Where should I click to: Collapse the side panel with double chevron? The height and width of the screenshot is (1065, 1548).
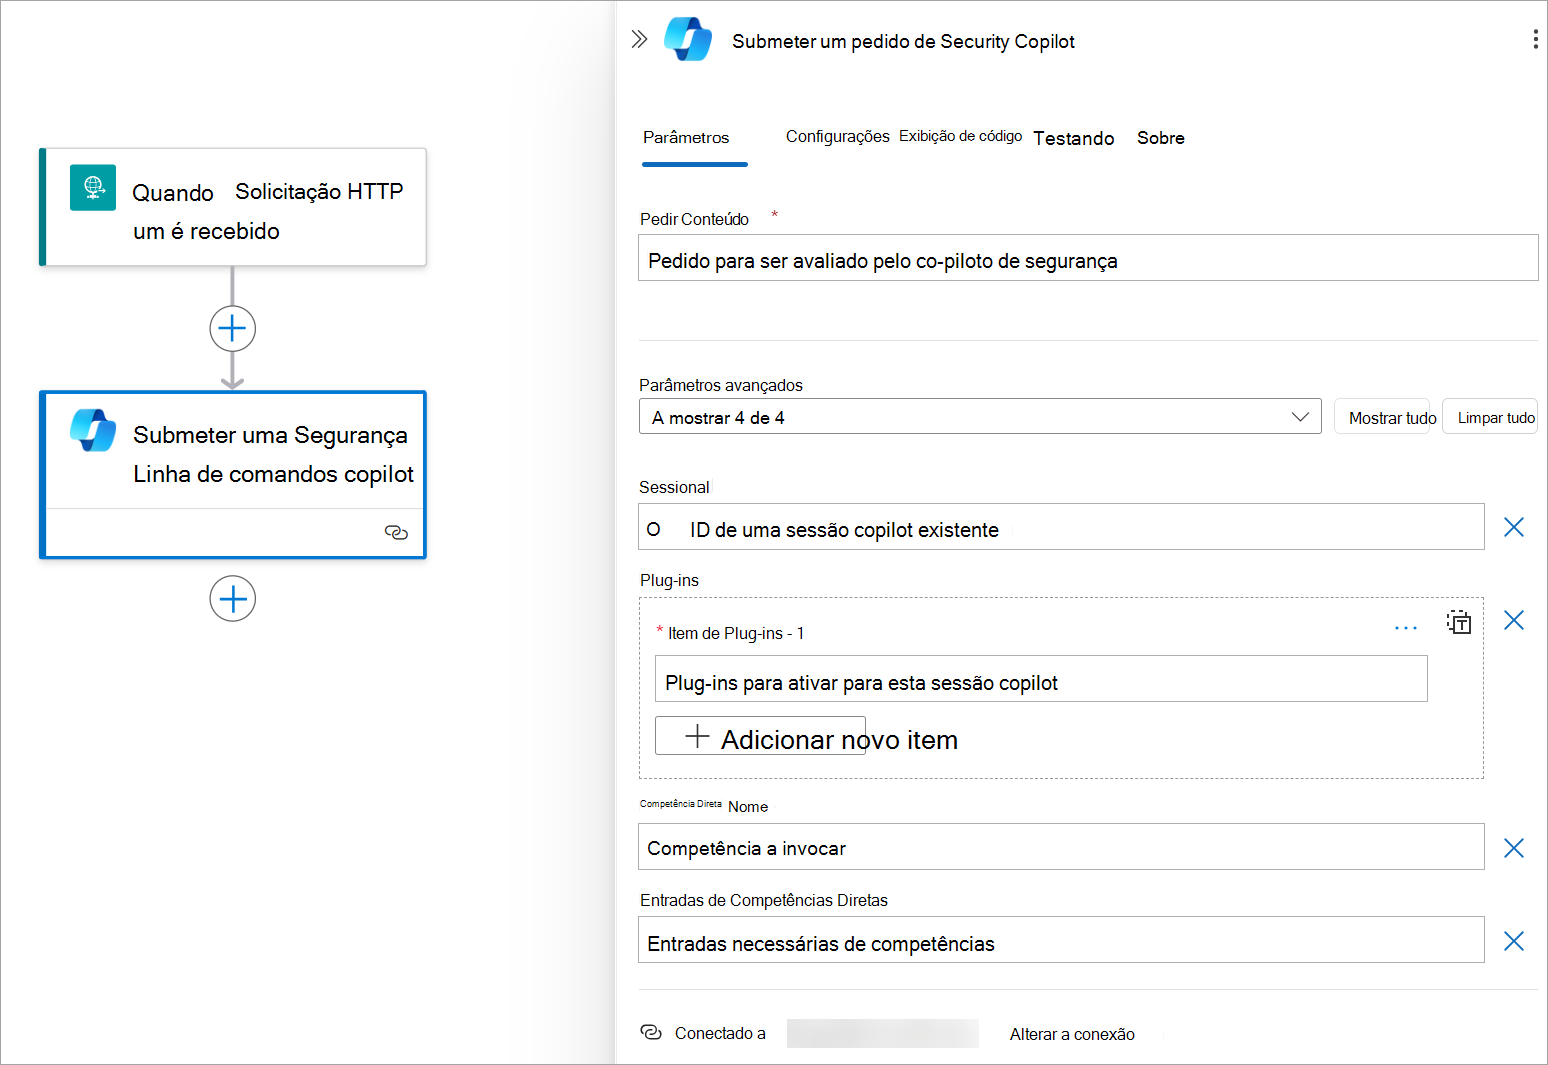640,39
